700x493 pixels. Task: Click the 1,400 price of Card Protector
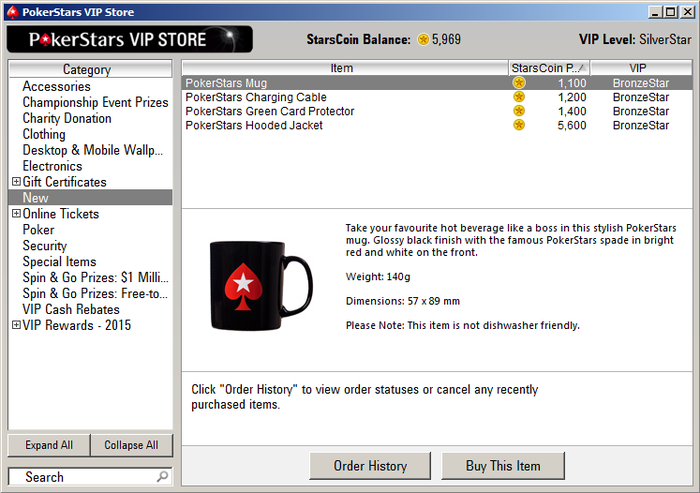click(x=572, y=111)
